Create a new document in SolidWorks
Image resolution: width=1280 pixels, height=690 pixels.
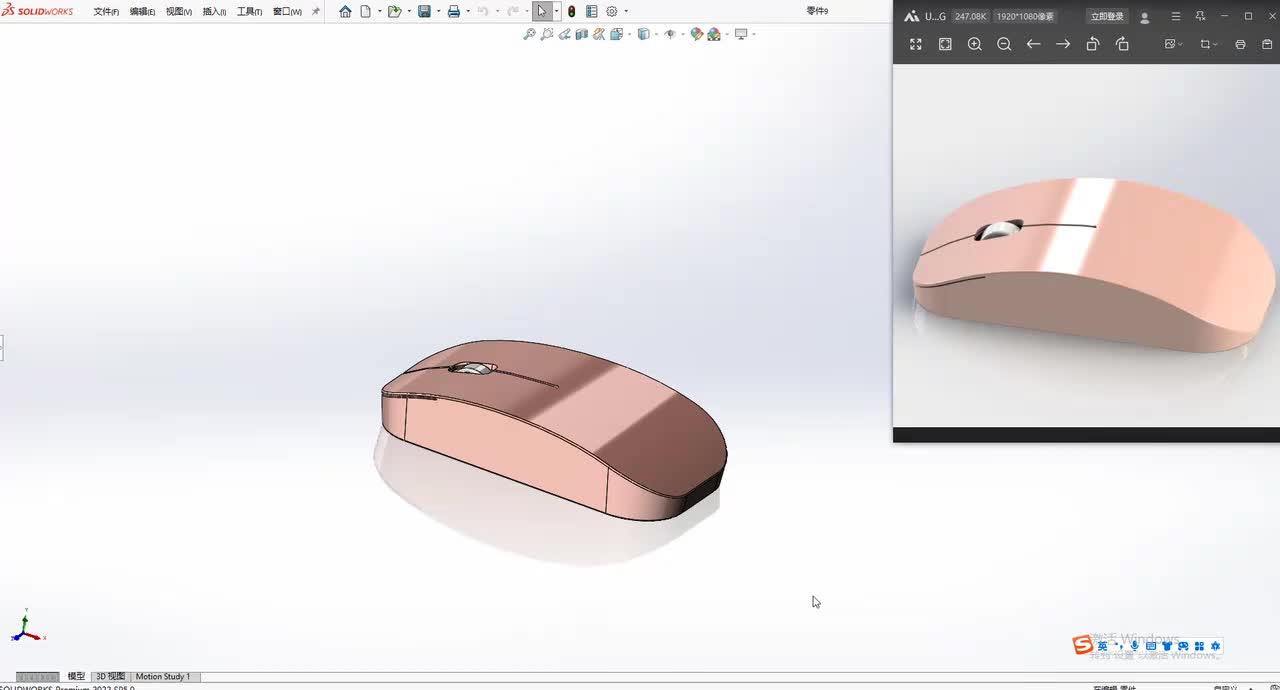365,12
